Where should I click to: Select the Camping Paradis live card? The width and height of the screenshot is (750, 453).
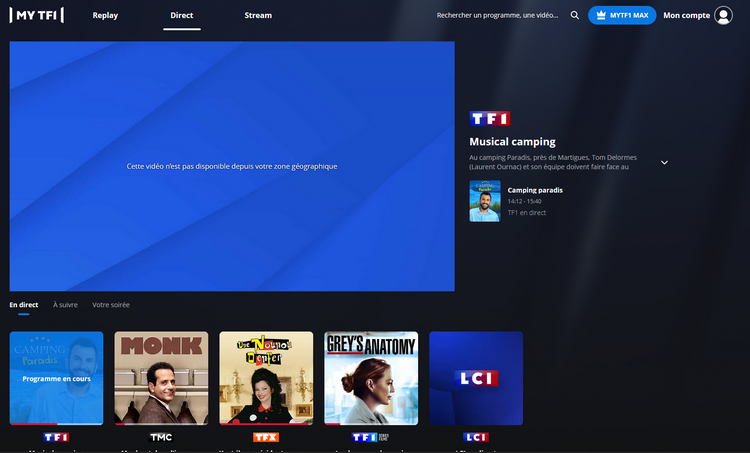[x=56, y=378]
